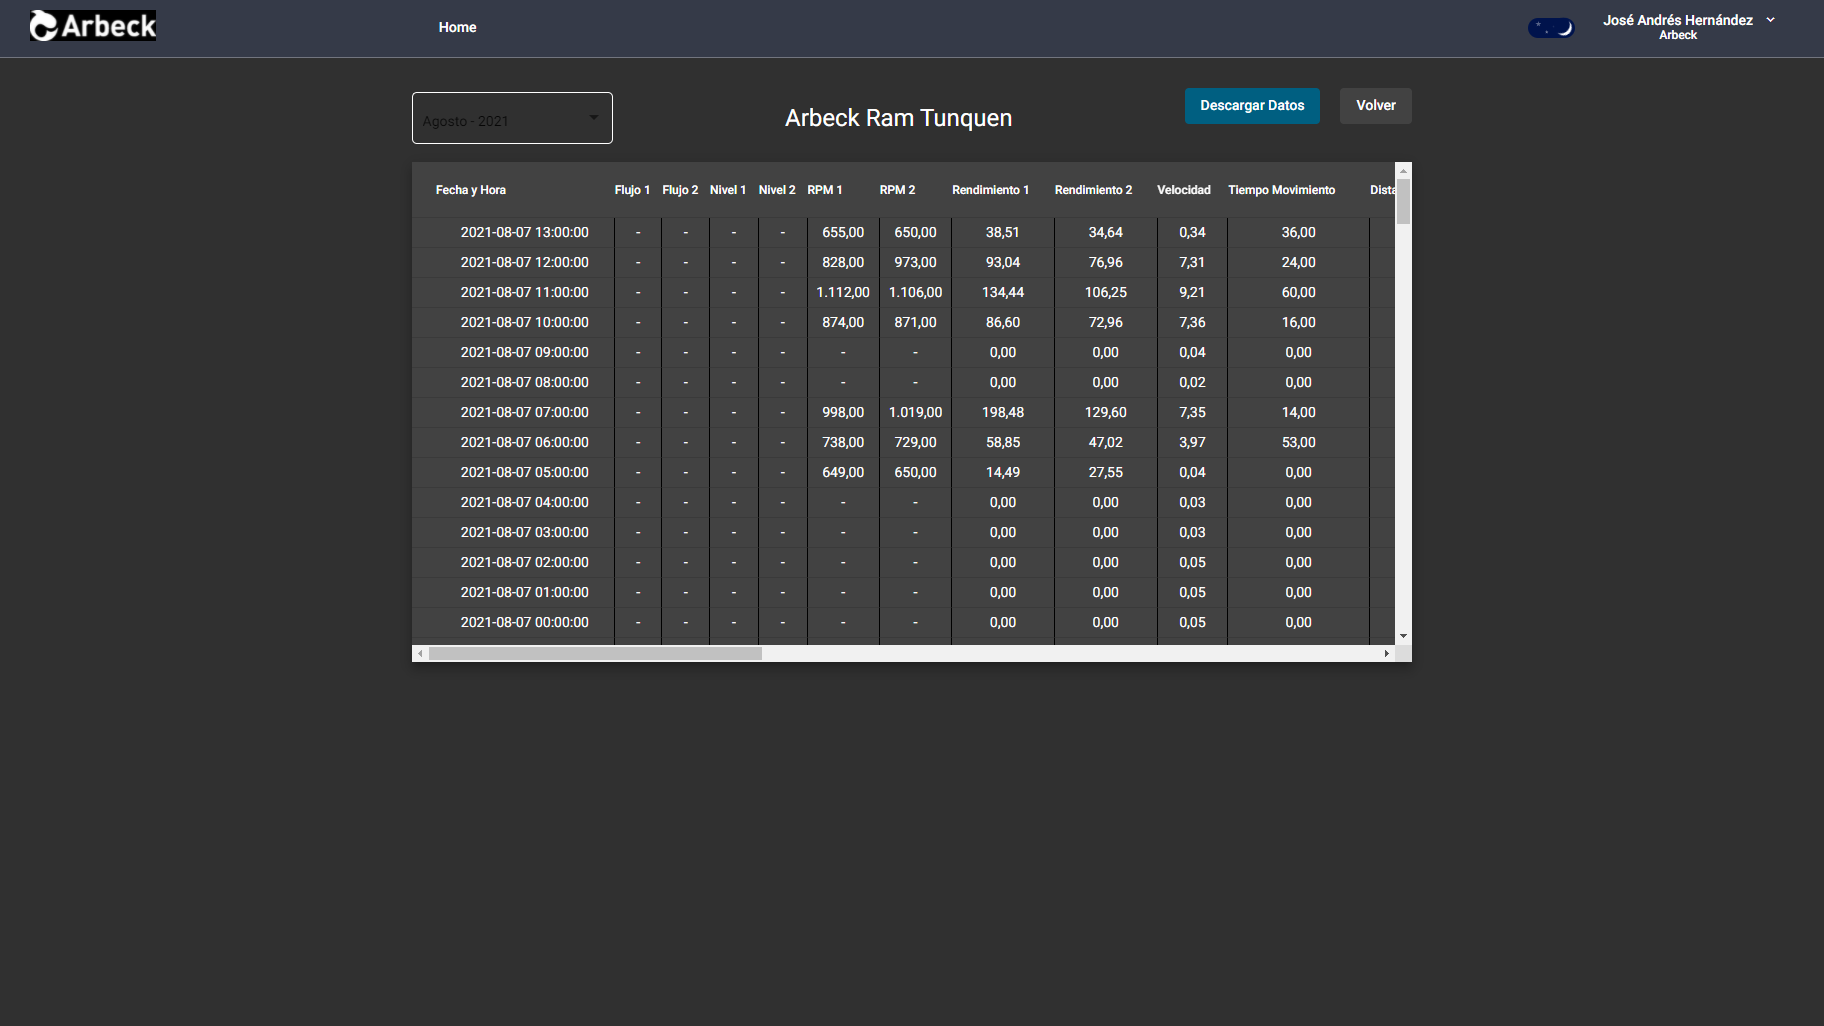Viewport: 1824px width, 1026px height.
Task: Click the Arbeck logo
Action: [93, 26]
